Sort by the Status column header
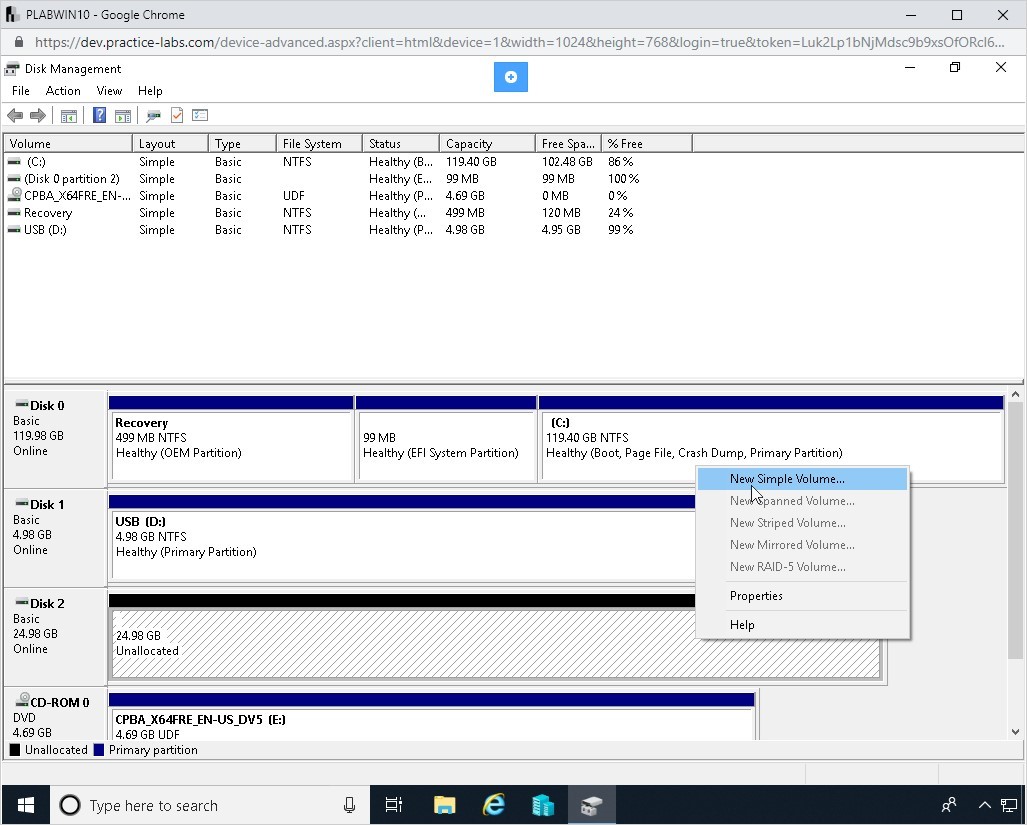 pyautogui.click(x=401, y=143)
